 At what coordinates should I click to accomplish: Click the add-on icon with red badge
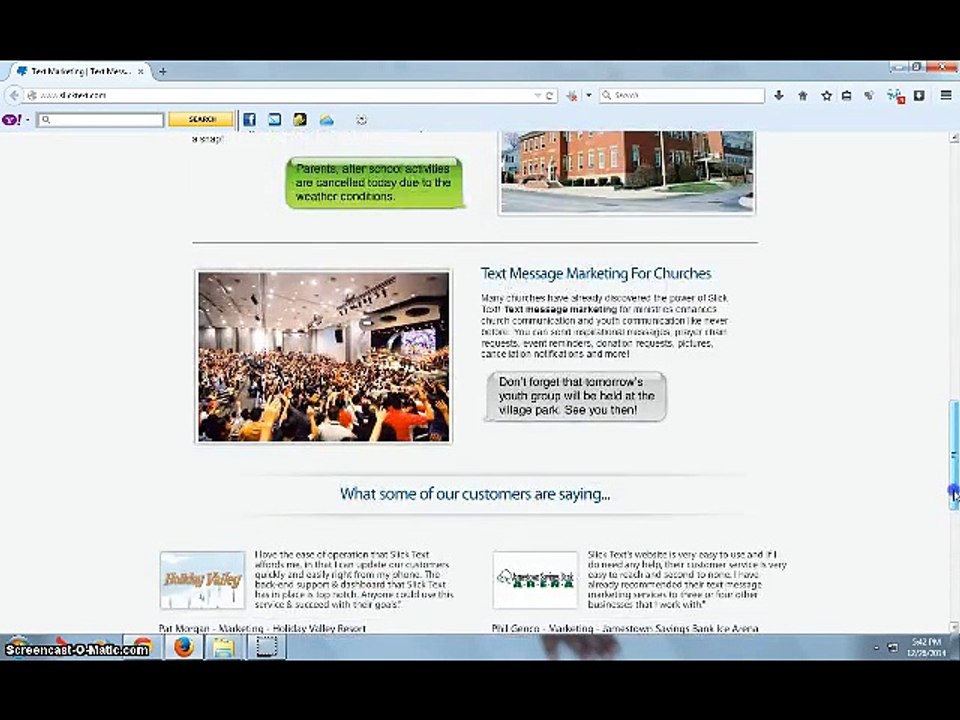pyautogui.click(x=895, y=96)
